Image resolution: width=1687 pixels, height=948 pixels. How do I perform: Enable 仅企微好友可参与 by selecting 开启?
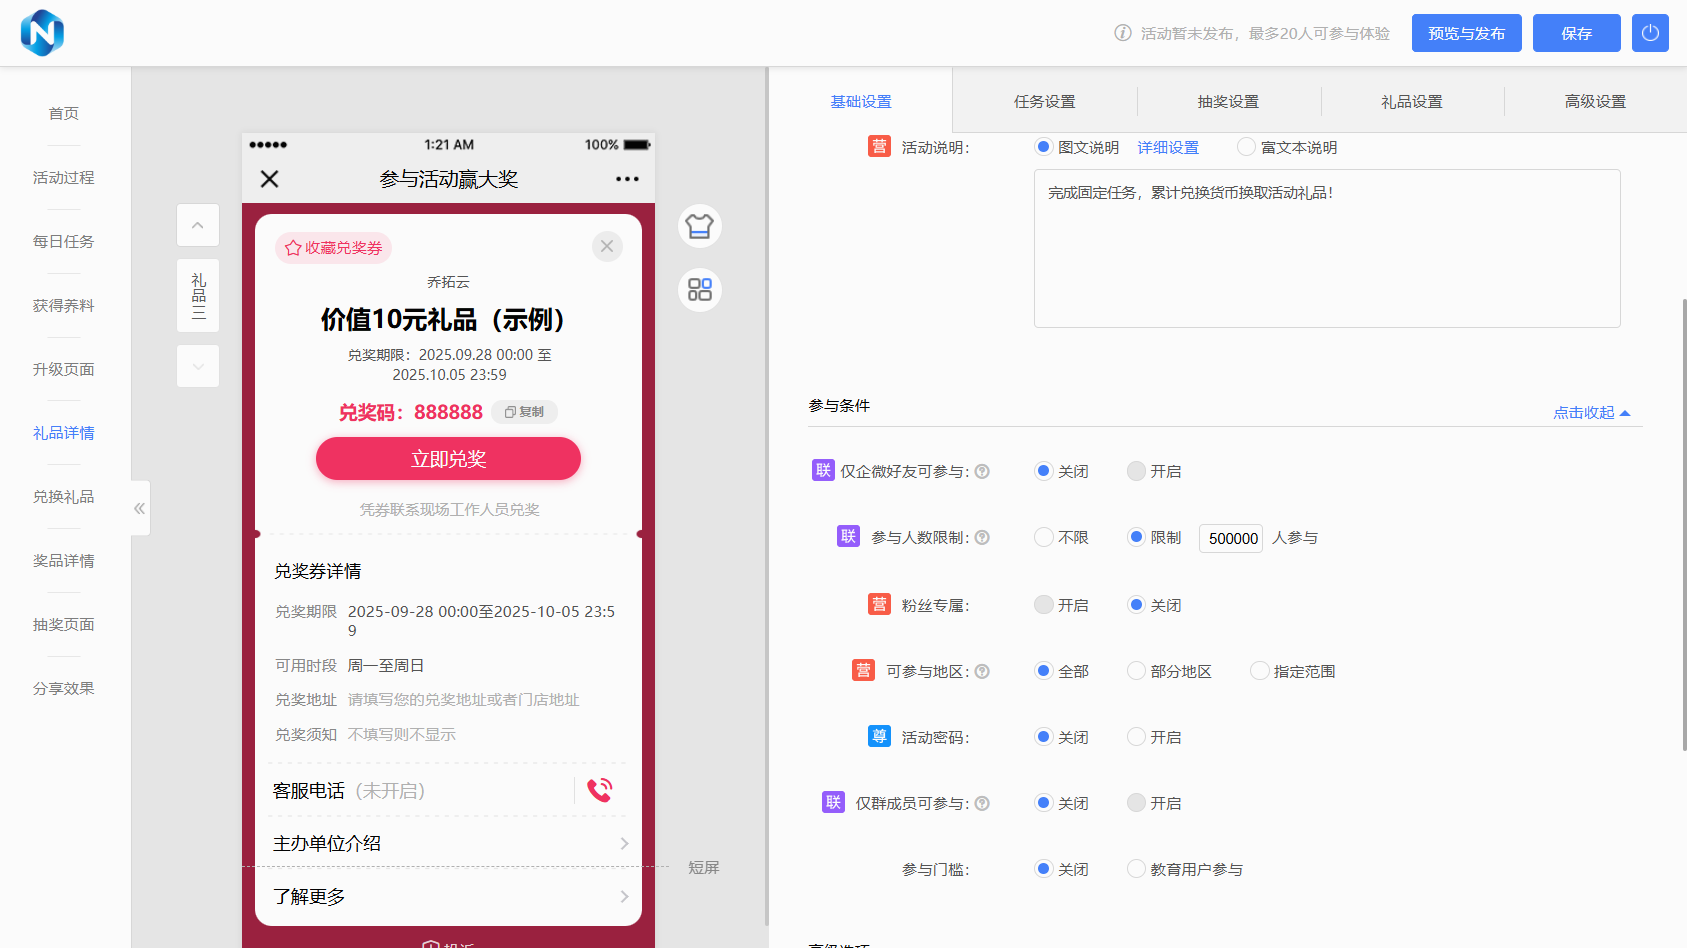click(1136, 471)
